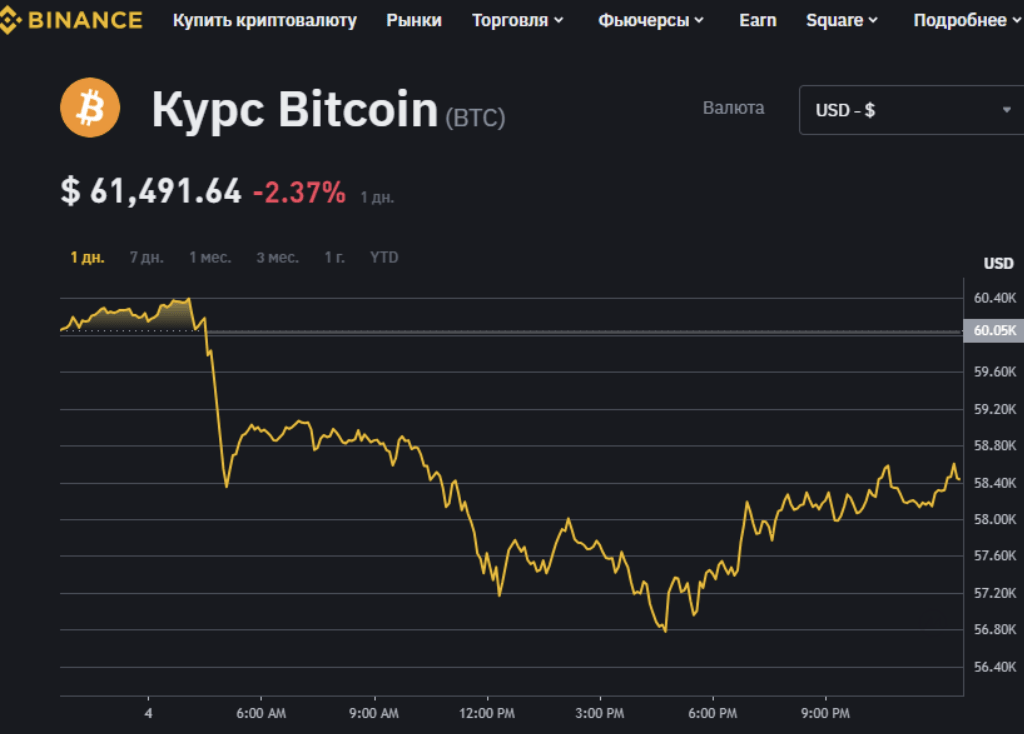Switch chart to 1 мес. range
The image size is (1024, 734).
210,257
